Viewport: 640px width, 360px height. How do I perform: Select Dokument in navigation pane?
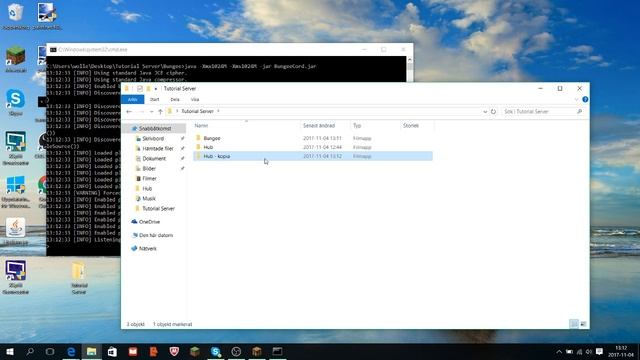click(x=154, y=158)
